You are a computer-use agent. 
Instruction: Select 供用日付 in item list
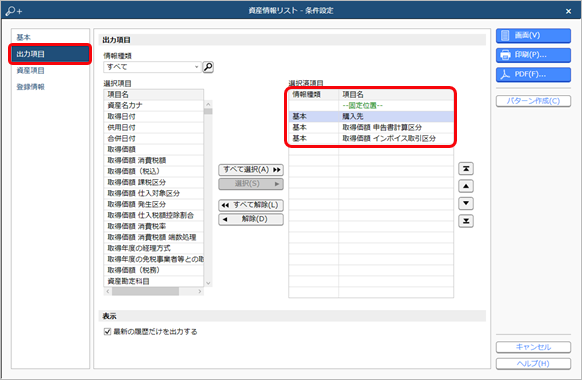point(154,128)
